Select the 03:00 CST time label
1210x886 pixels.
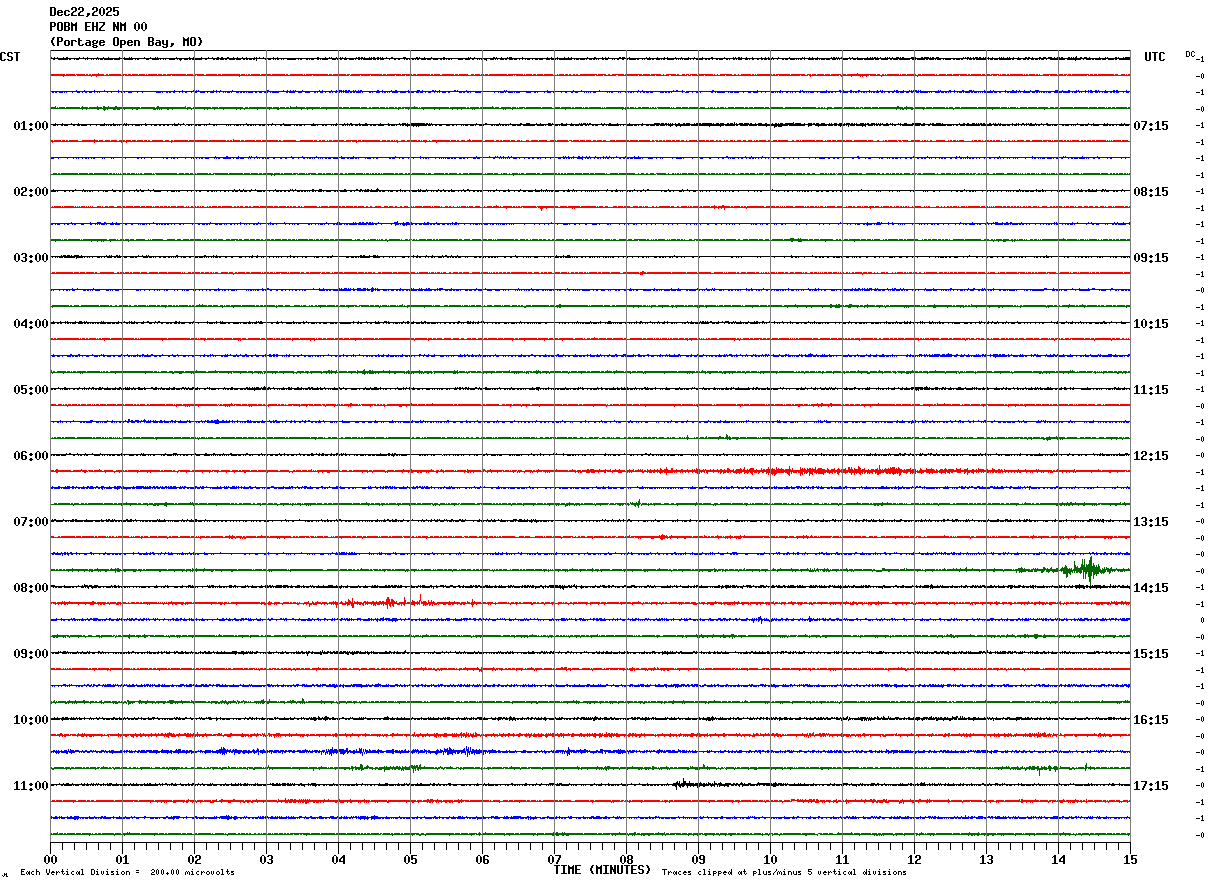(x=30, y=258)
